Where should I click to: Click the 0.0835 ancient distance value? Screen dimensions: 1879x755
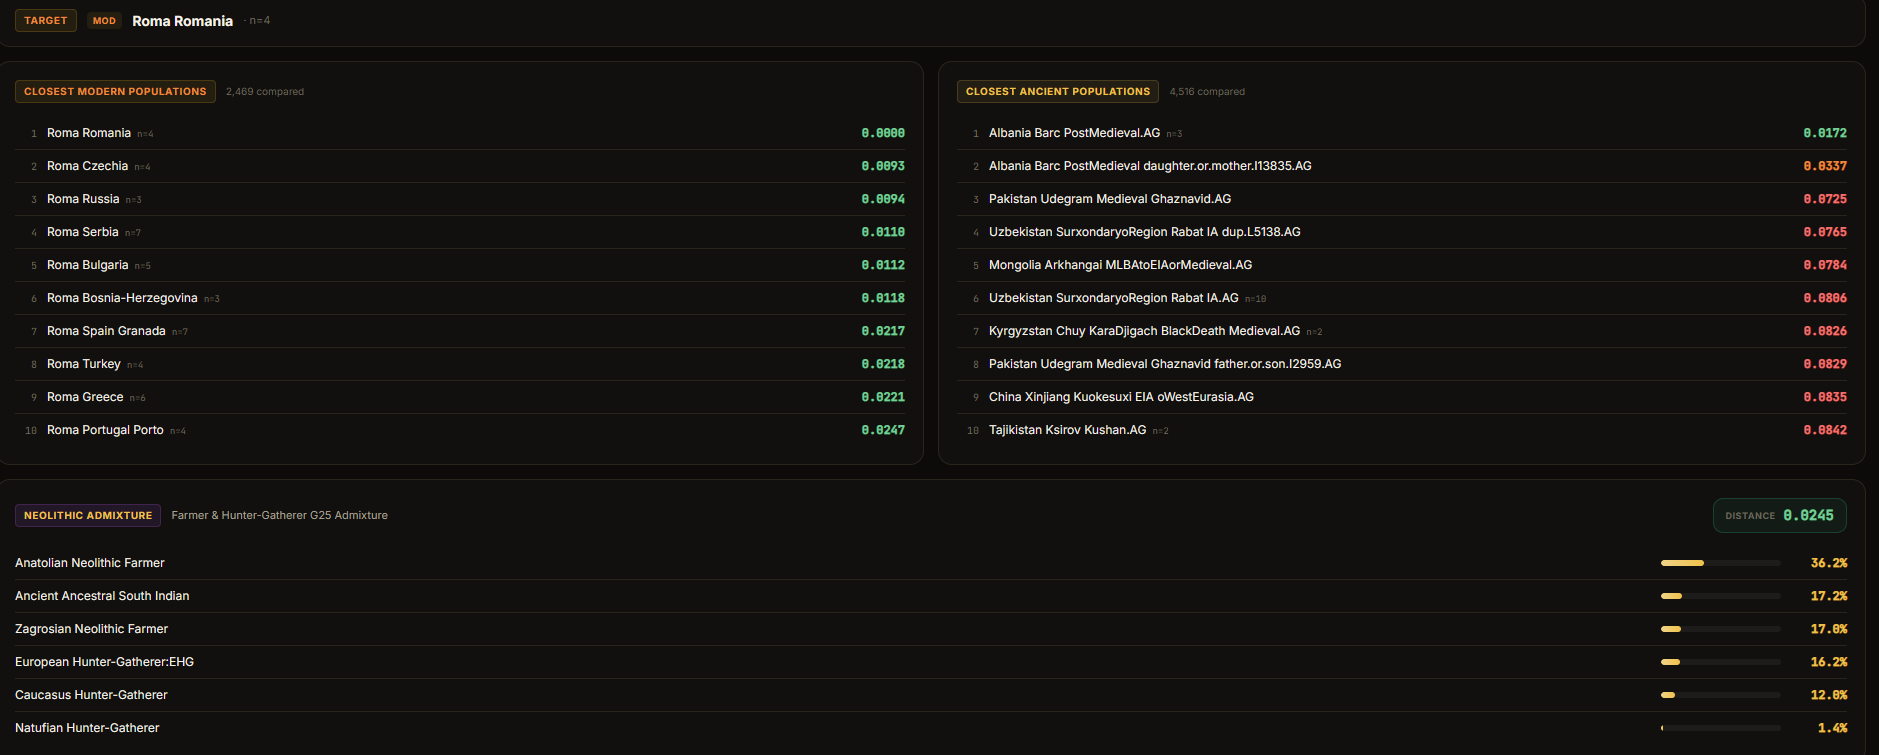tap(1825, 397)
